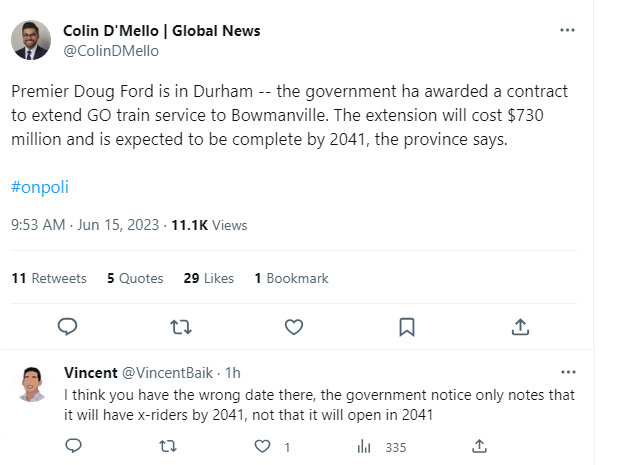Share Vincent's reply
This screenshot has width=618, height=465.
coord(479,446)
